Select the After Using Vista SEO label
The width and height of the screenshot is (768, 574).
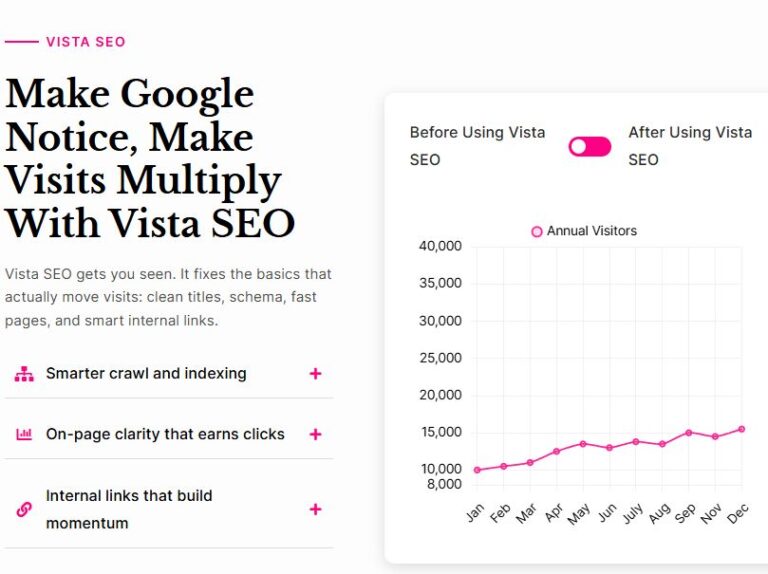click(x=690, y=146)
